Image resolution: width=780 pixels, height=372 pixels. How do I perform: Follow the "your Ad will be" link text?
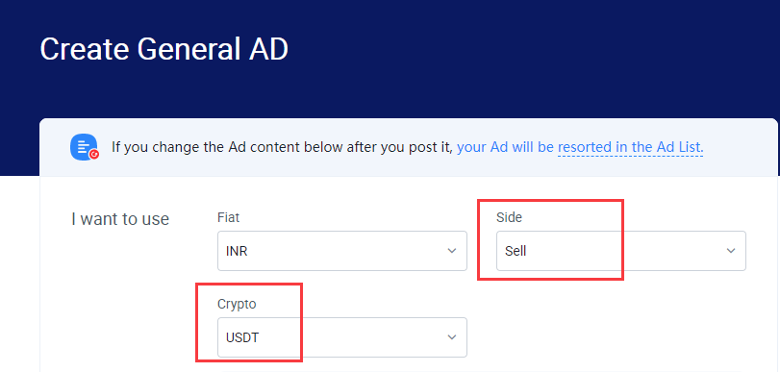click(505, 147)
